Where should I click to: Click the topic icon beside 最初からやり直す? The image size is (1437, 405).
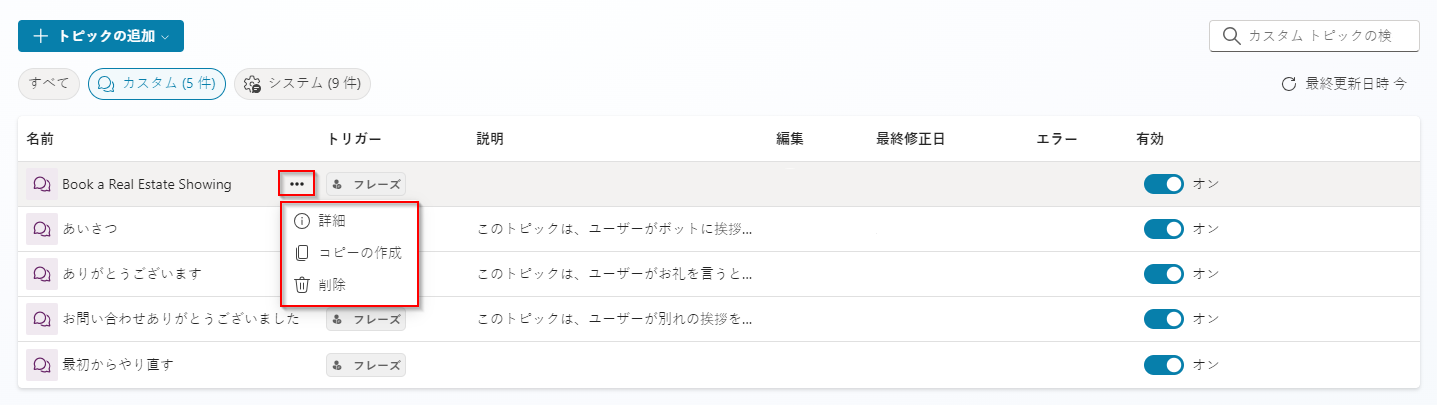tap(42, 365)
